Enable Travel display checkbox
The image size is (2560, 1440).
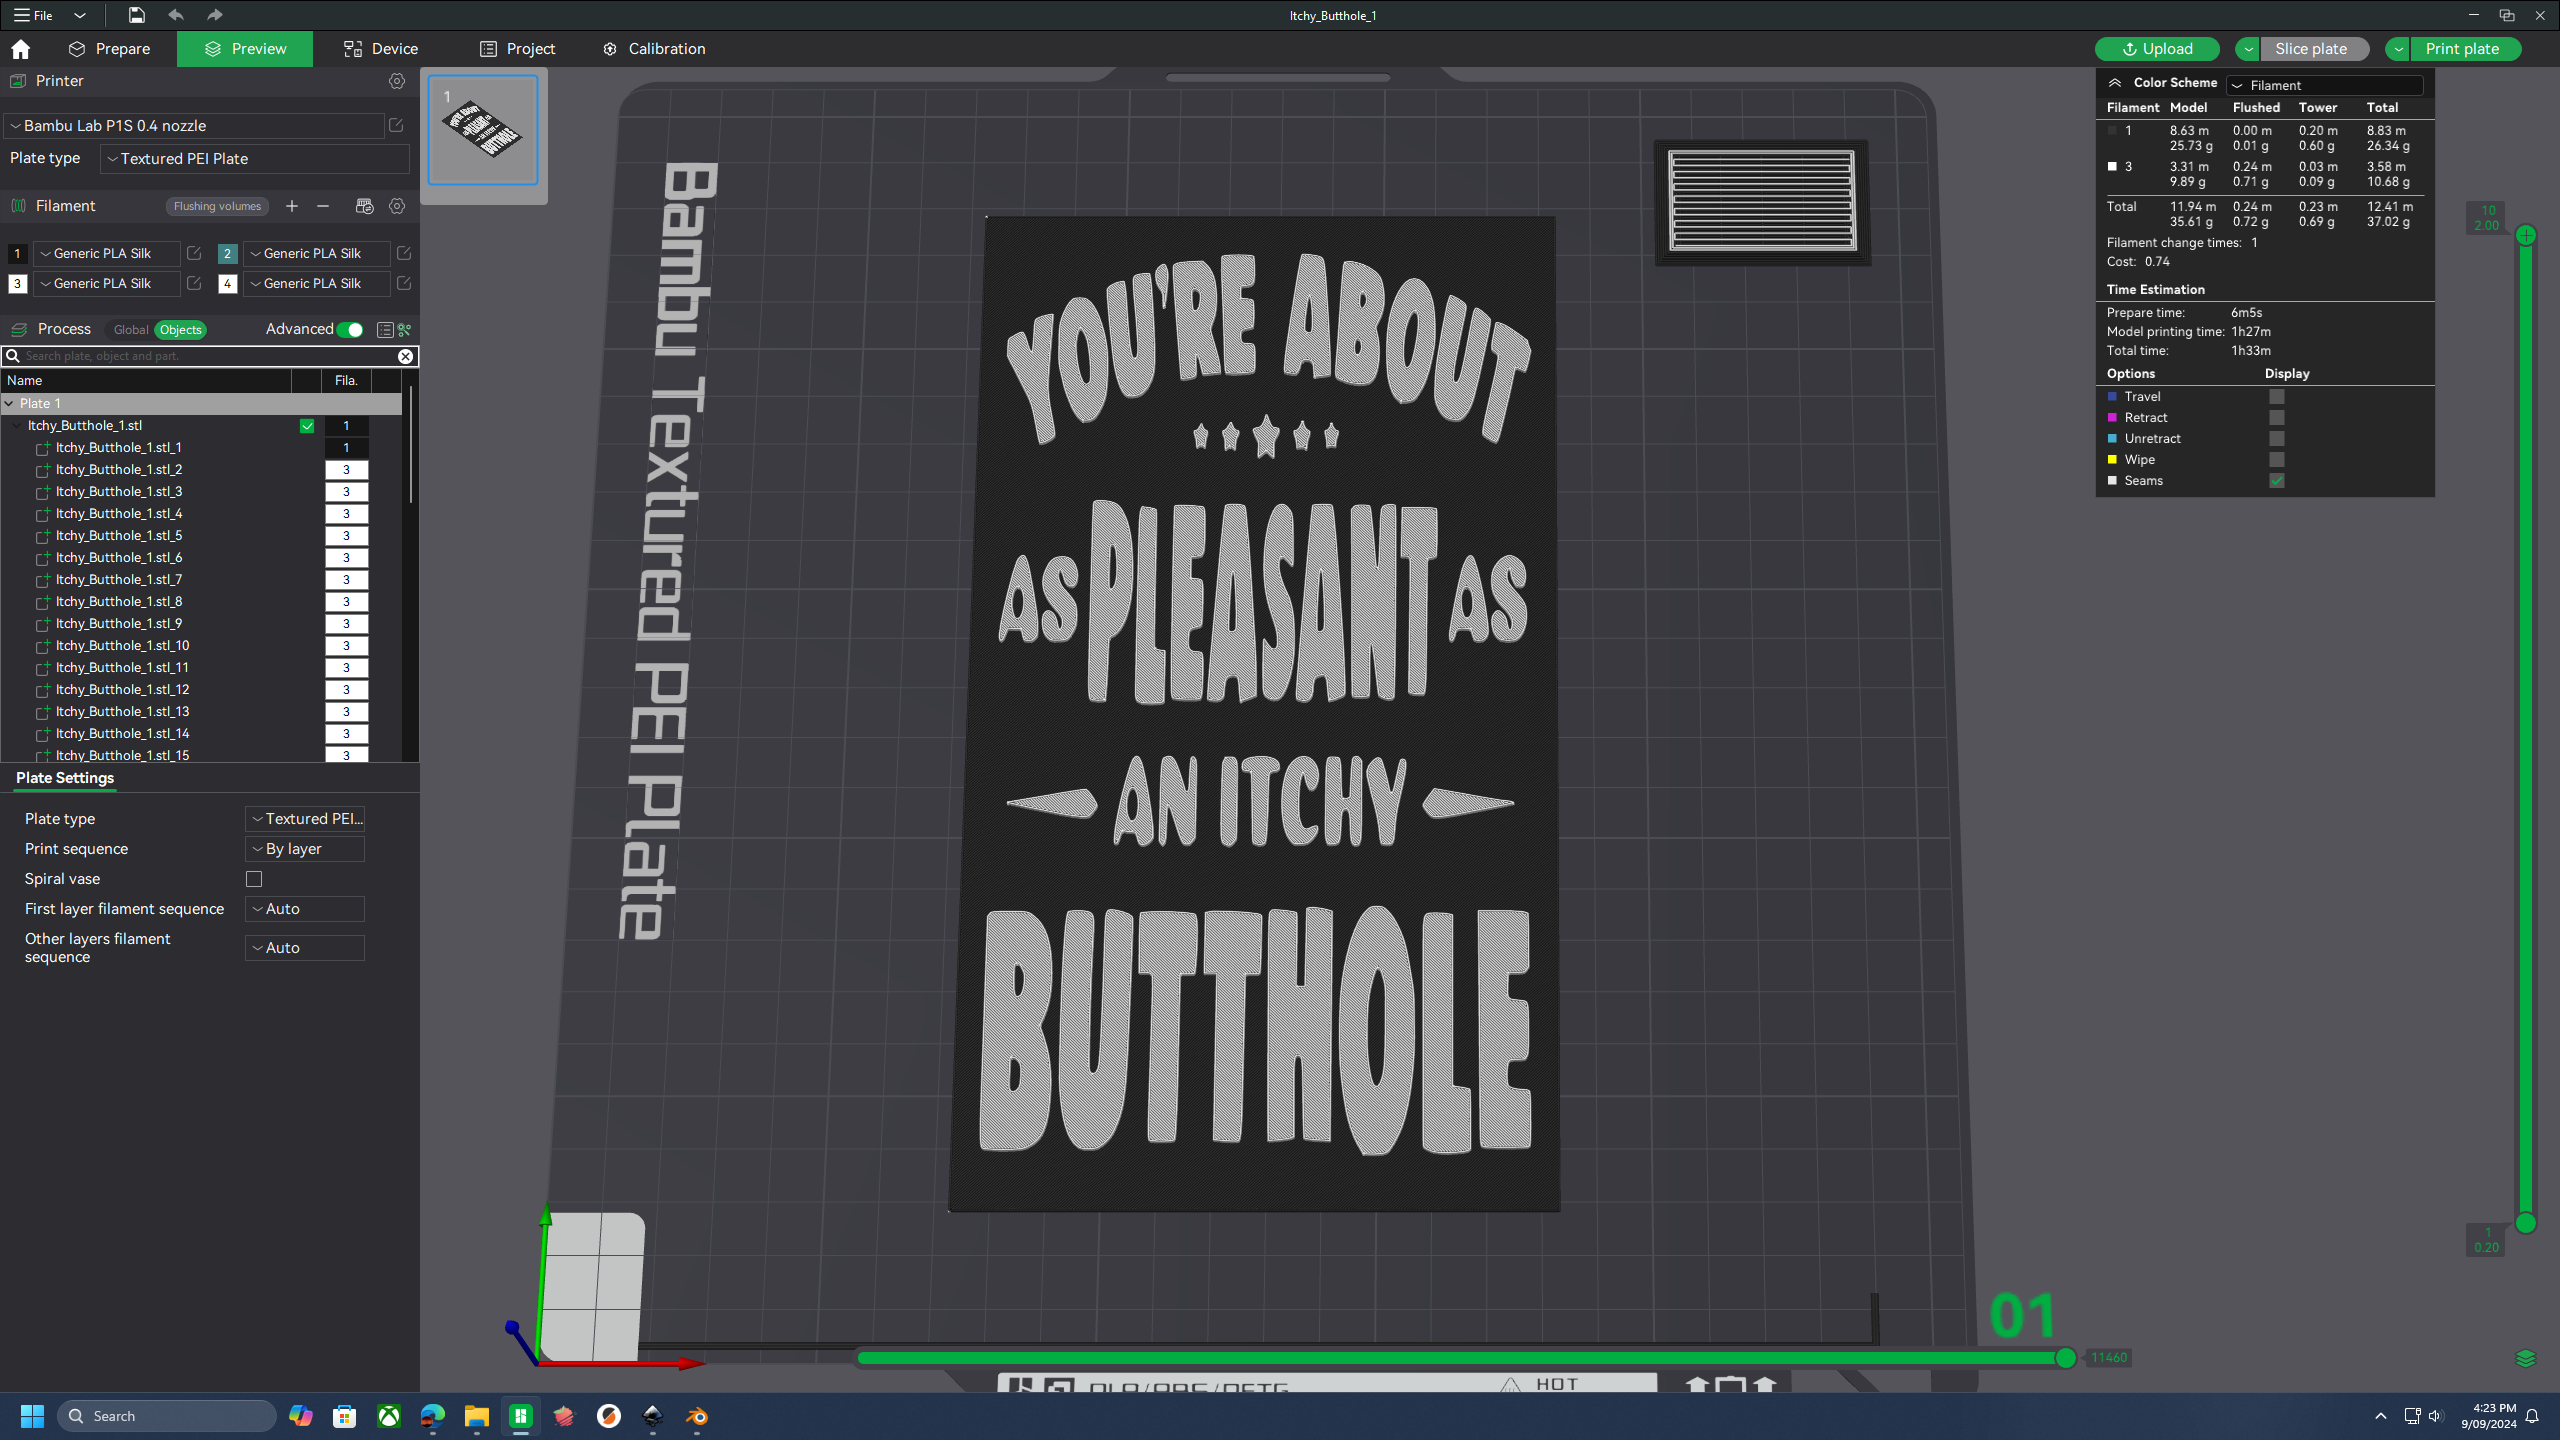pyautogui.click(x=2277, y=397)
